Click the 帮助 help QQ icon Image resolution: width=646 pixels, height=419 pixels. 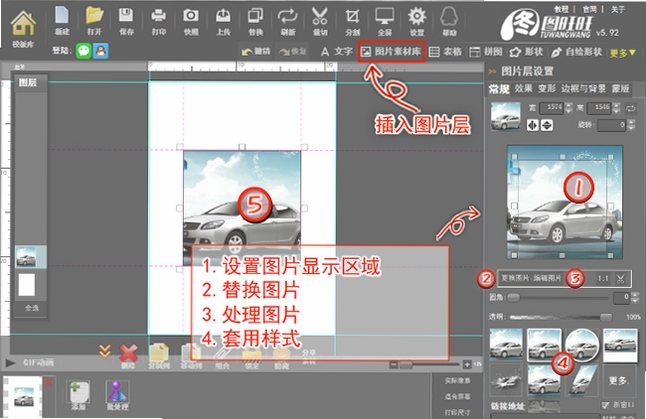point(449,16)
